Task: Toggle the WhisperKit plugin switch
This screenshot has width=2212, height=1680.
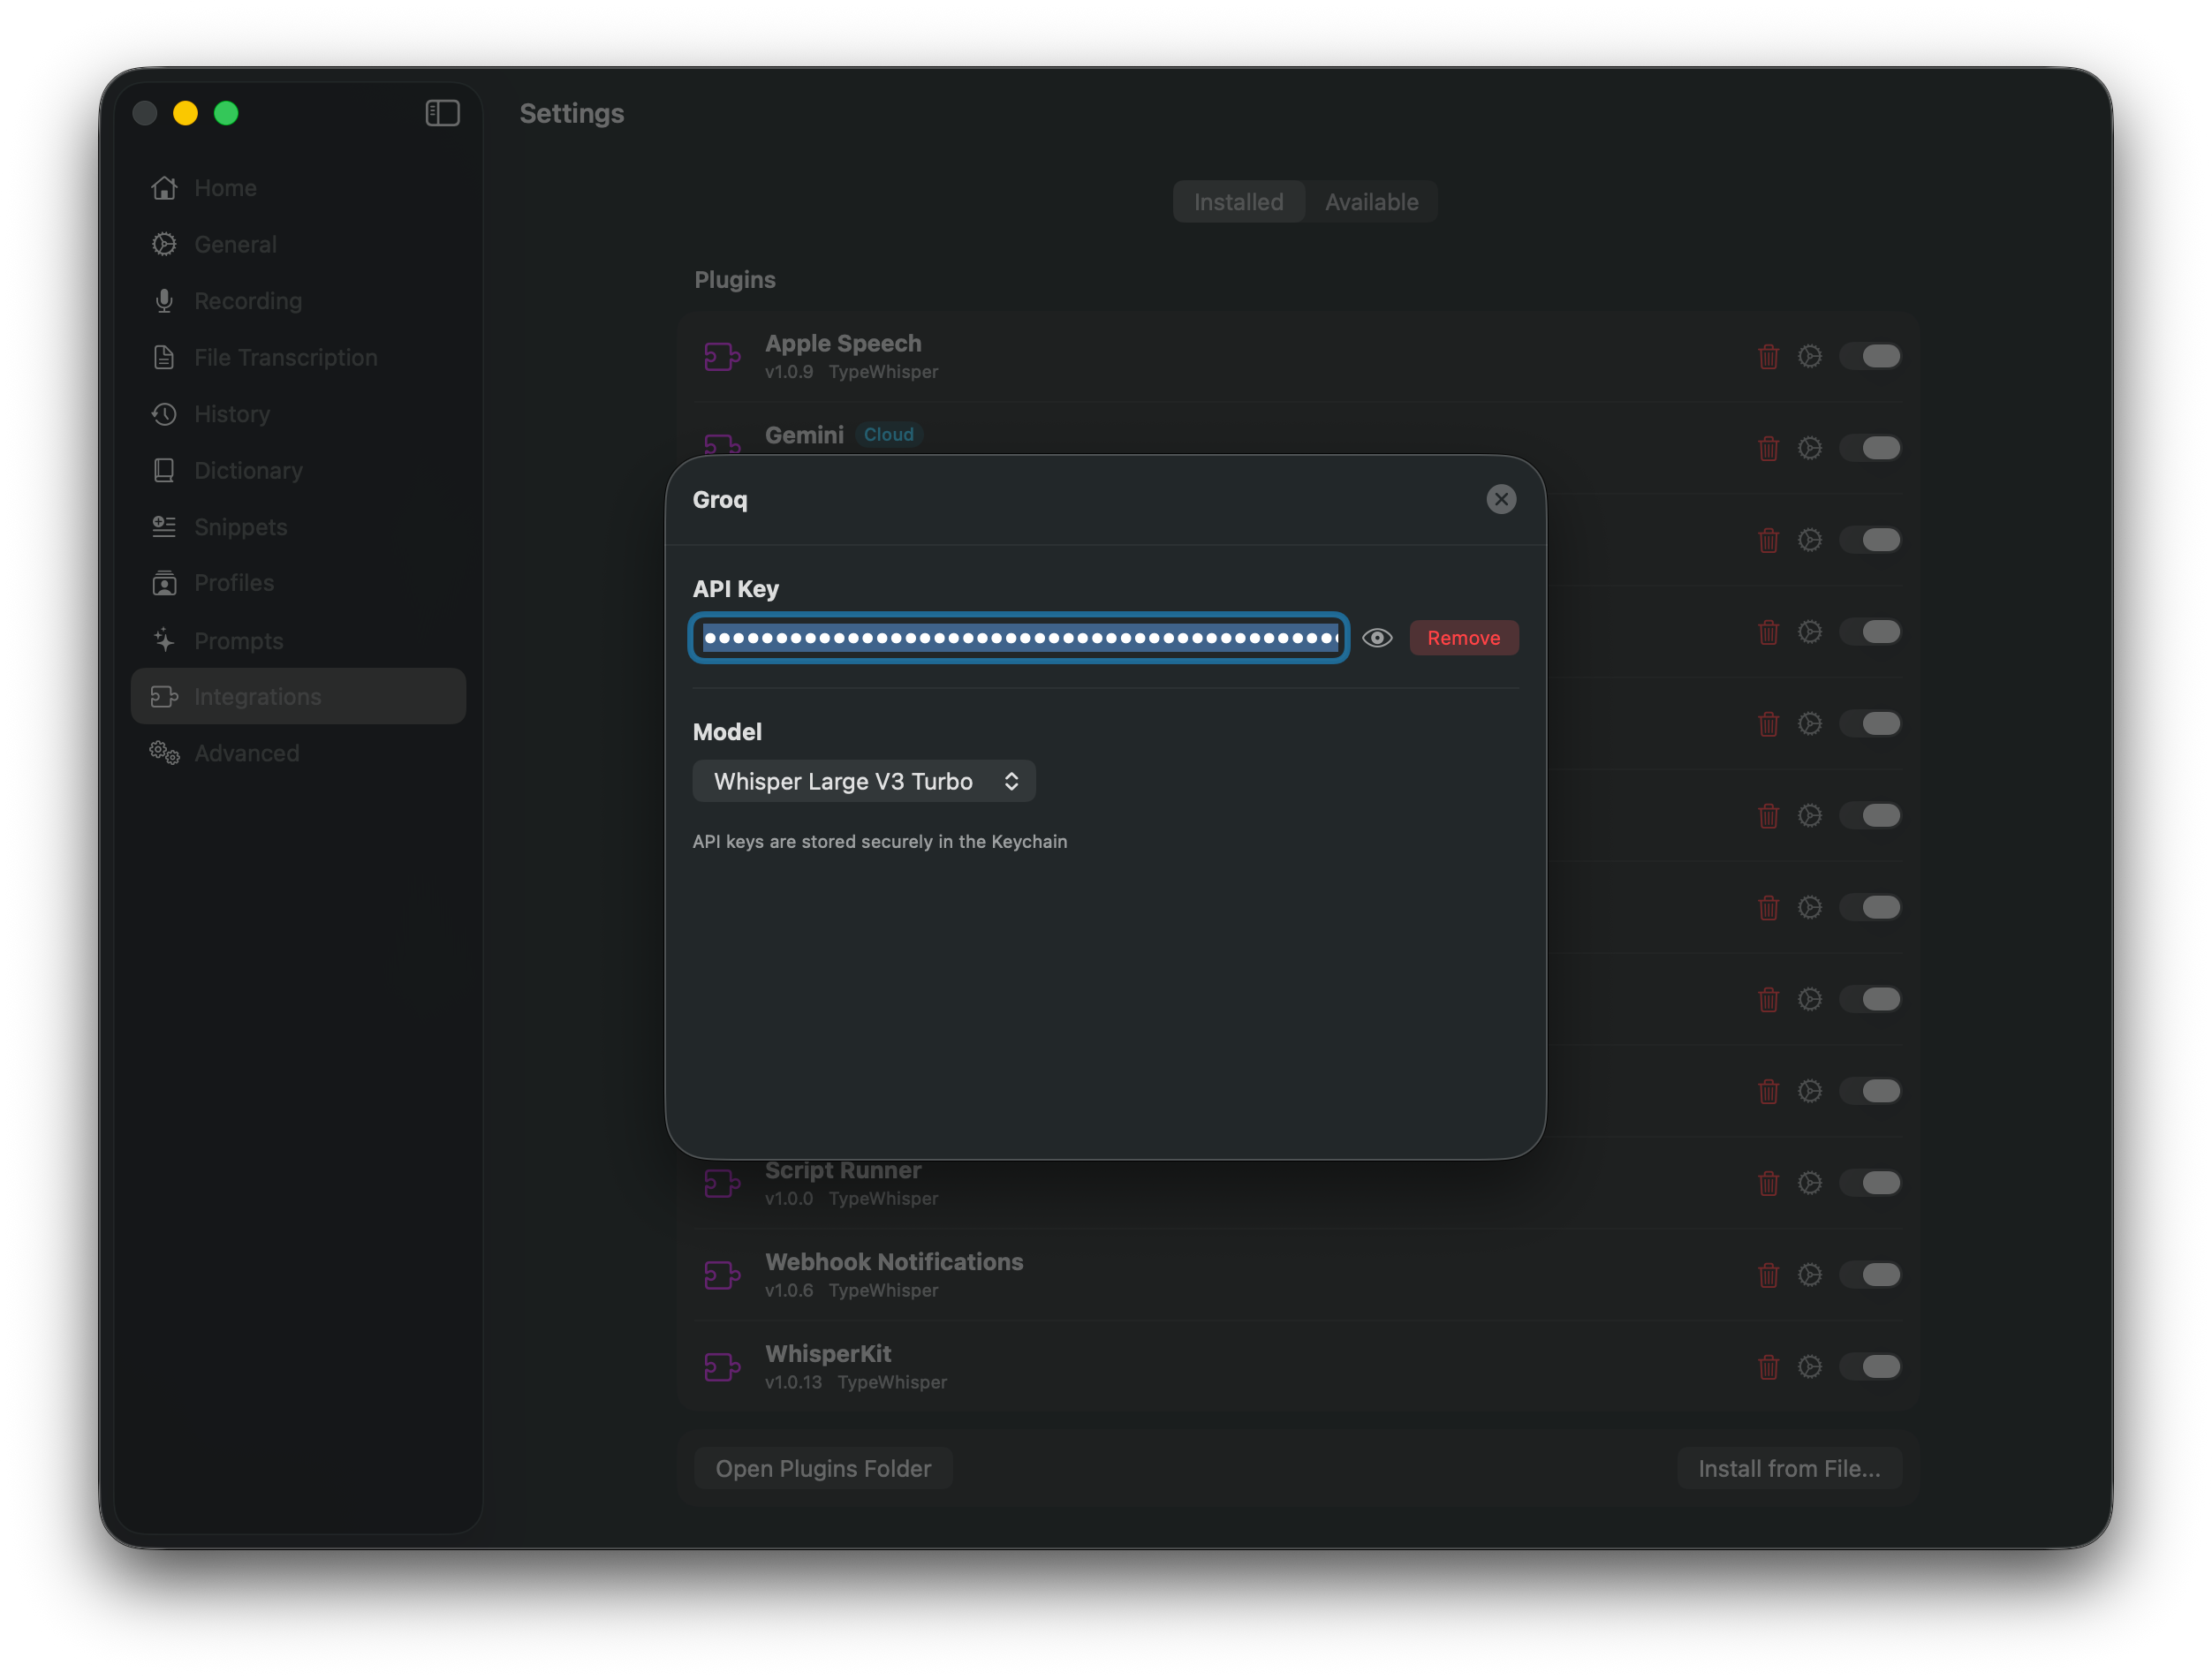Action: (1871, 1366)
